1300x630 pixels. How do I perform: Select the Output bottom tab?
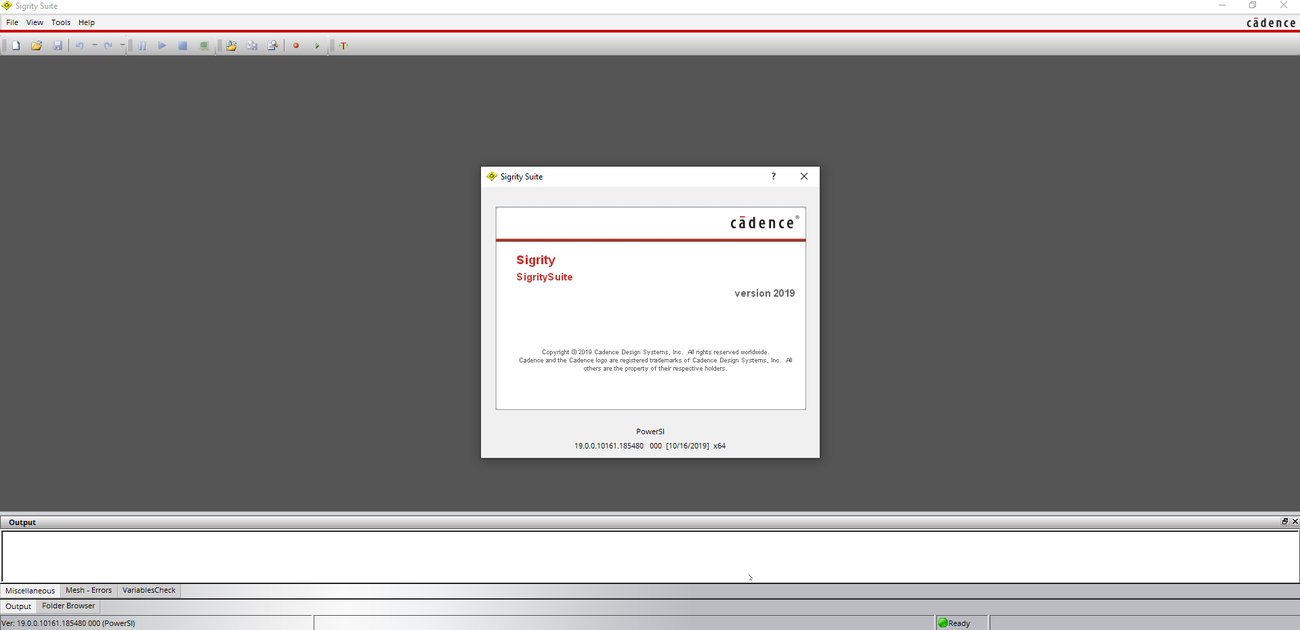pos(18,606)
